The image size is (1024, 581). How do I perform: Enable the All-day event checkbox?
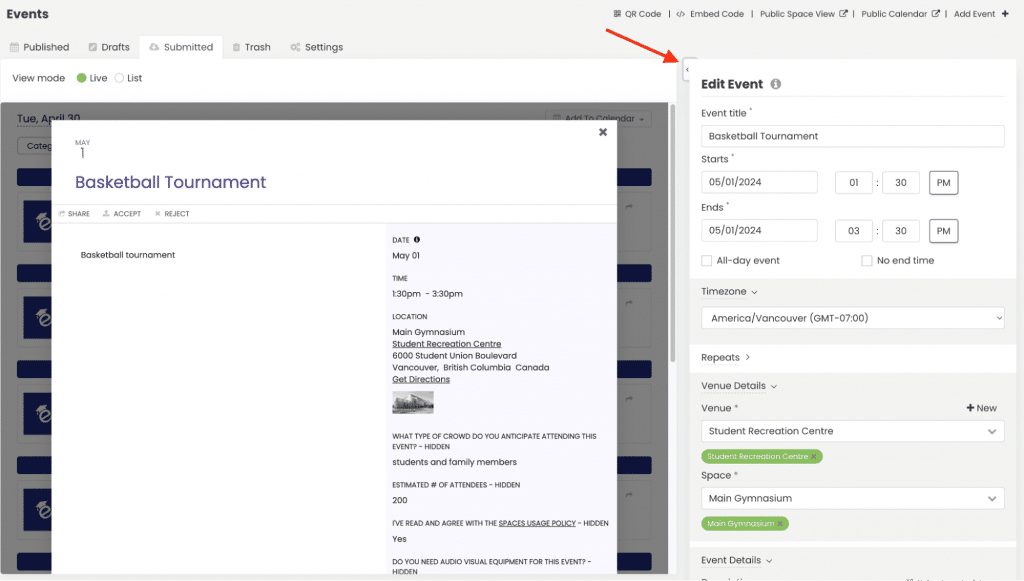pos(707,261)
